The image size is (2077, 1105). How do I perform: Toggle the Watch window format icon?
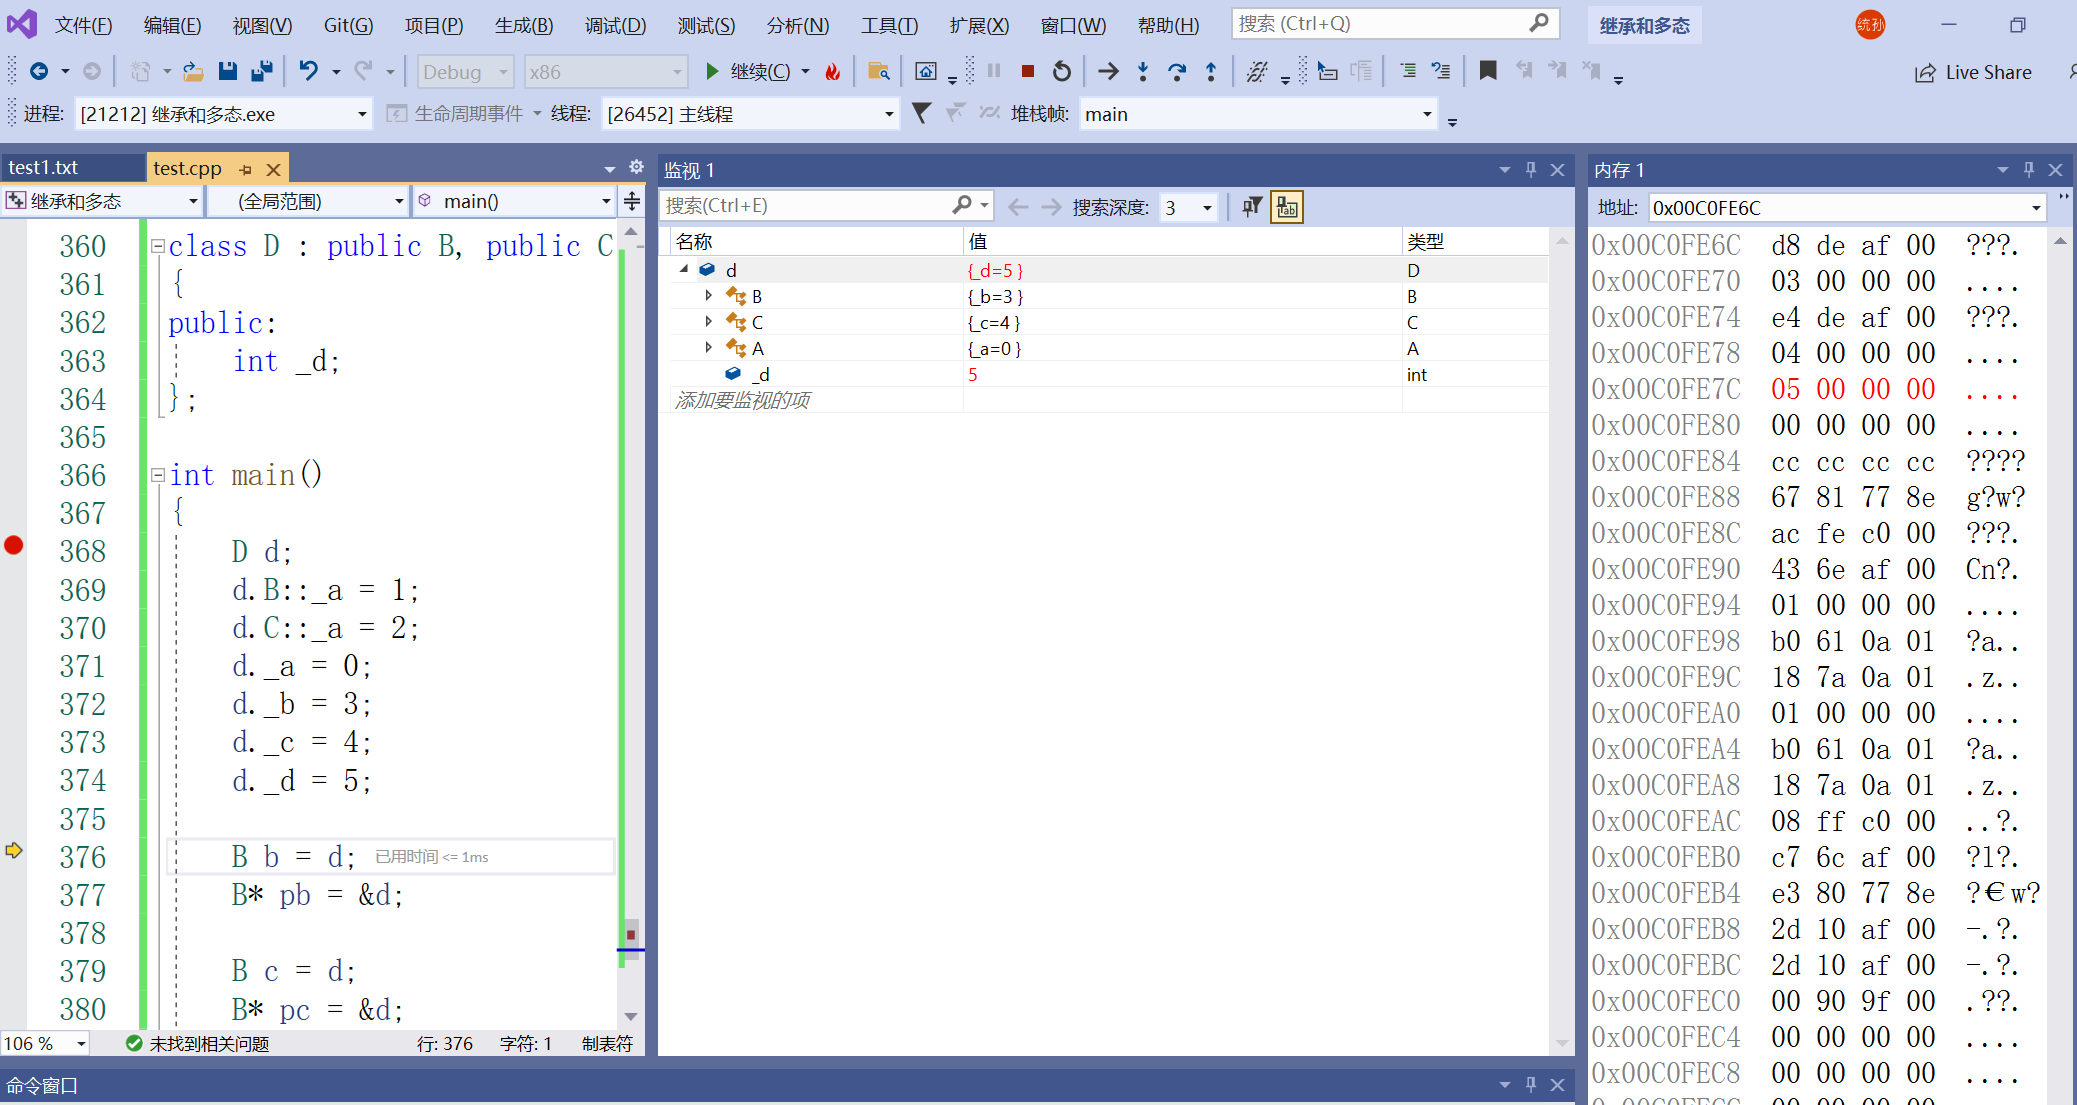tap(1287, 206)
